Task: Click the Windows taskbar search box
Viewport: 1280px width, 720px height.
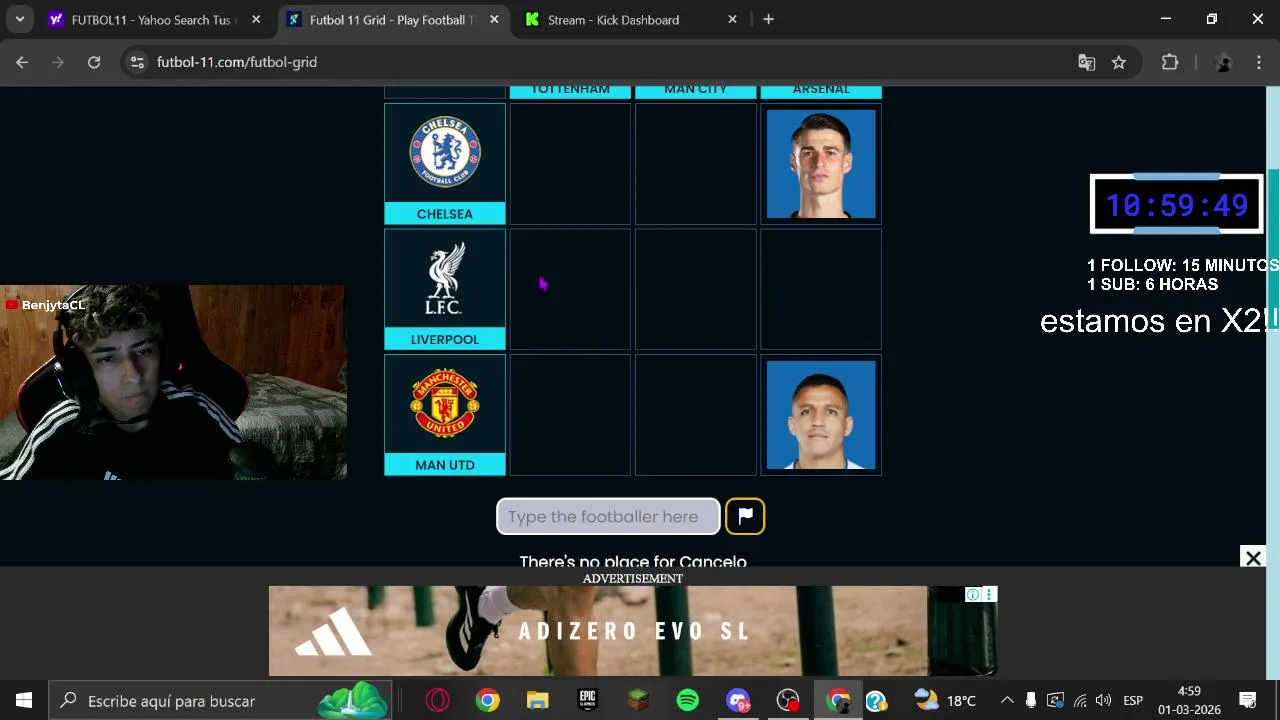Action: [222, 701]
